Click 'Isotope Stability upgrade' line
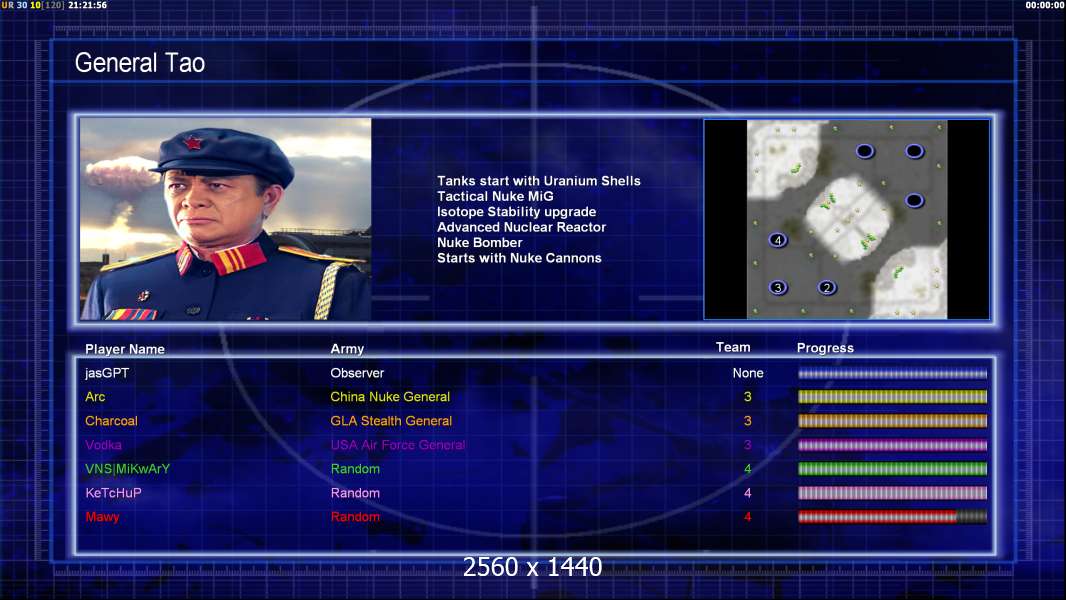The height and width of the screenshot is (600, 1066). [516, 212]
